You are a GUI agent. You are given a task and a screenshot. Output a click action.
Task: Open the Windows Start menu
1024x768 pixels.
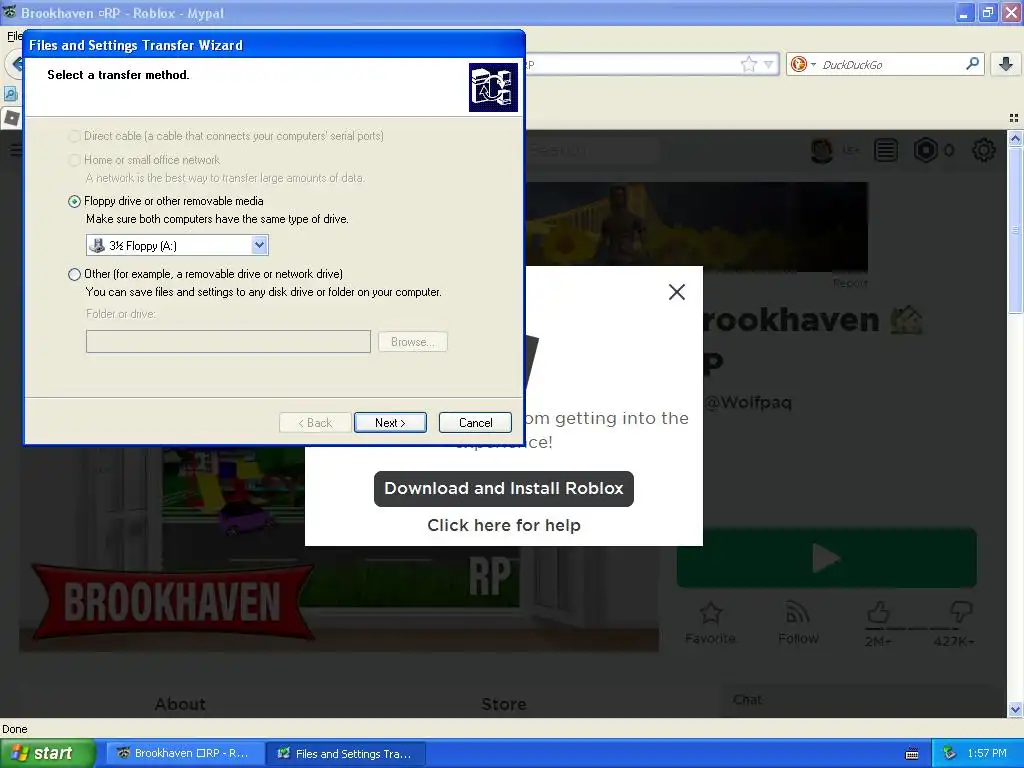tap(48, 754)
